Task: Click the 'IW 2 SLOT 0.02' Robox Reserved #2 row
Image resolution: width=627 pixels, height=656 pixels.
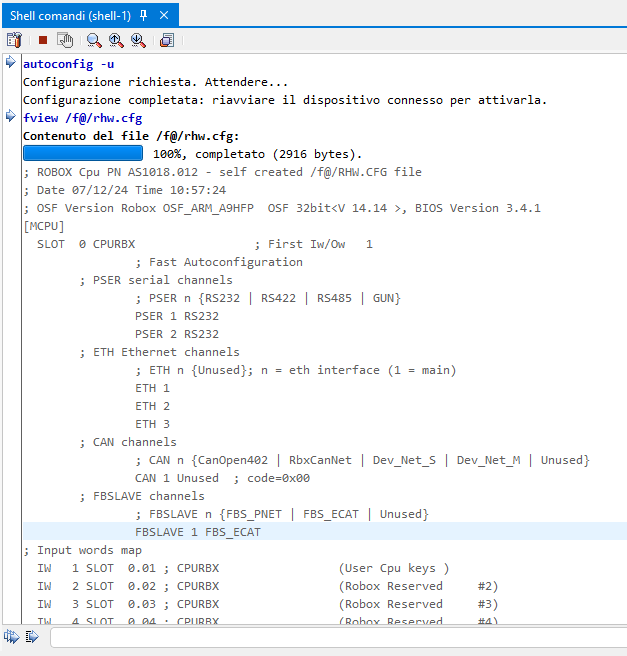Action: coord(268,586)
